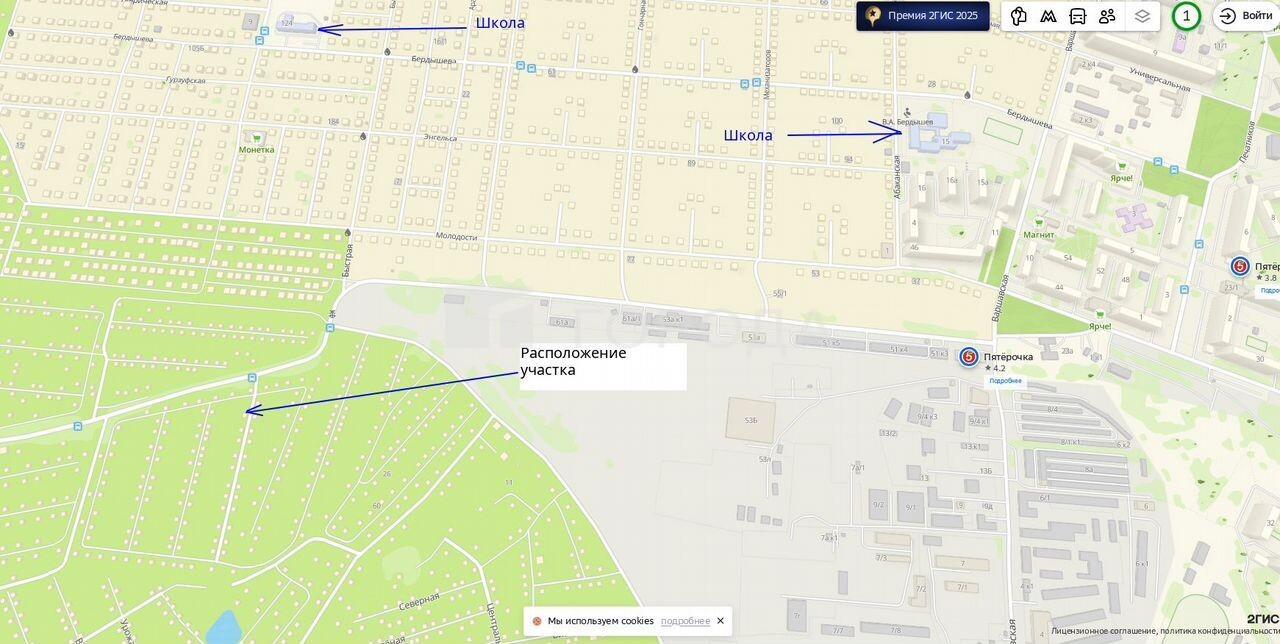
Task: Click the bus stop icon on Бердышева street
Action: (x=520, y=67)
